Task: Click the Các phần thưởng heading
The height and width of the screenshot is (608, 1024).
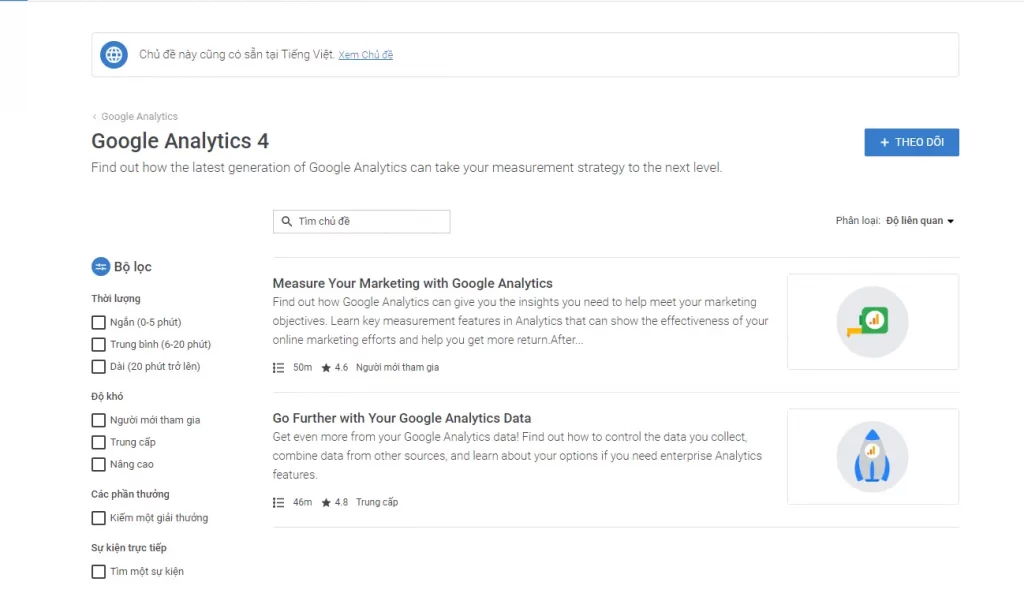Action: pyautogui.click(x=130, y=494)
